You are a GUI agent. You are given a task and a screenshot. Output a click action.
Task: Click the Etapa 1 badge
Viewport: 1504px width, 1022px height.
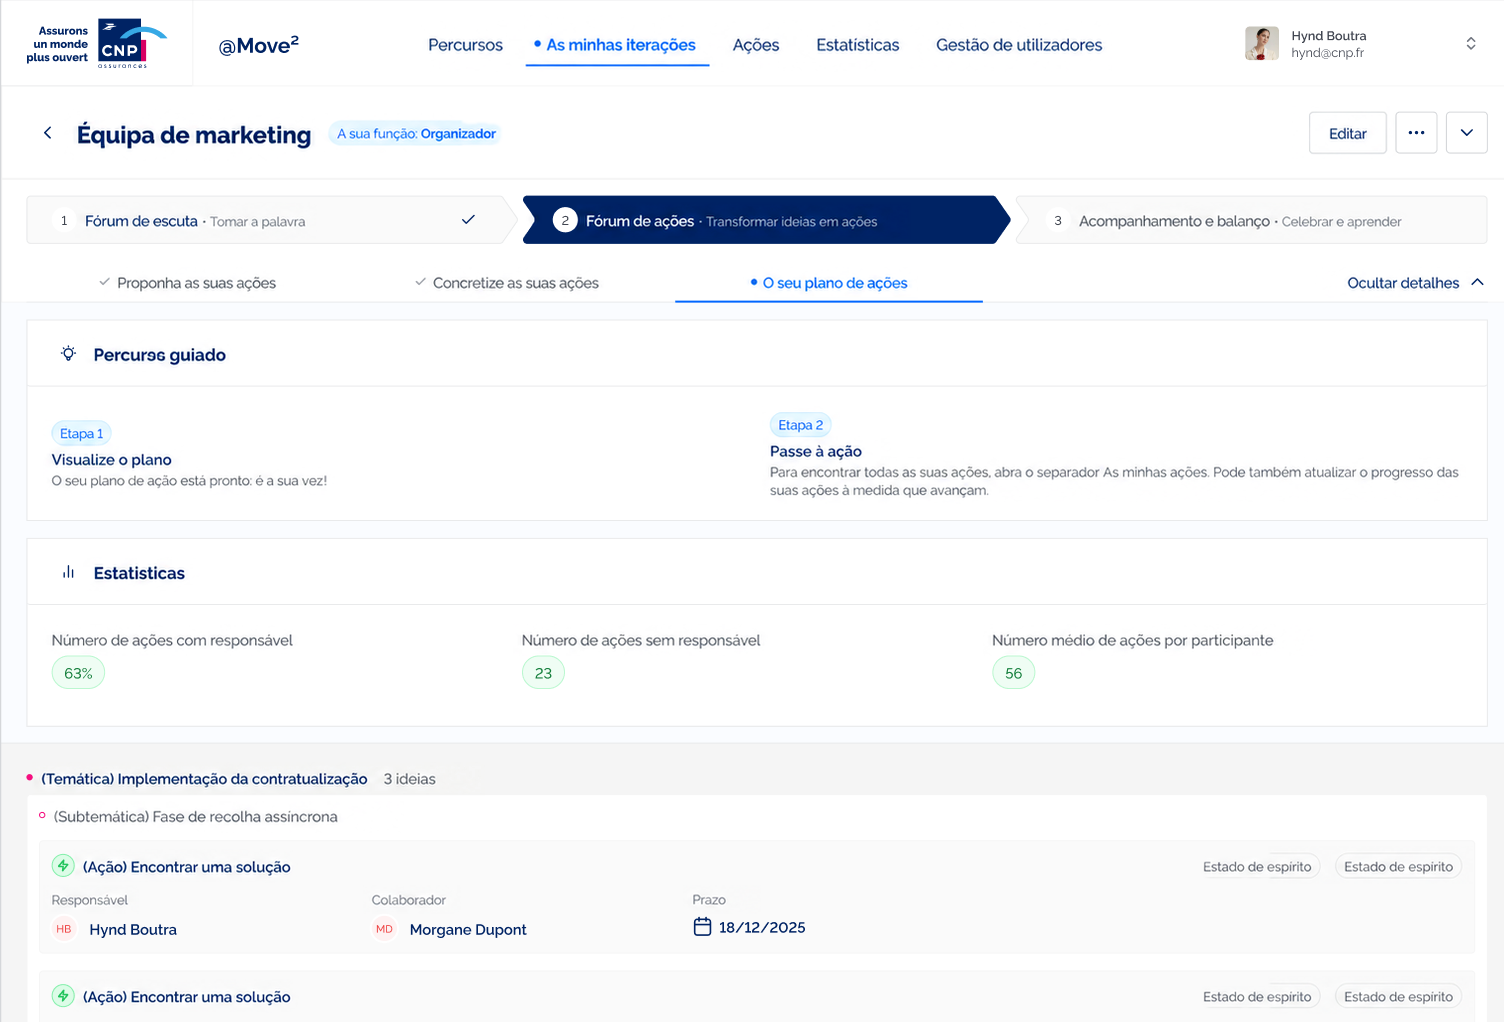click(x=81, y=433)
